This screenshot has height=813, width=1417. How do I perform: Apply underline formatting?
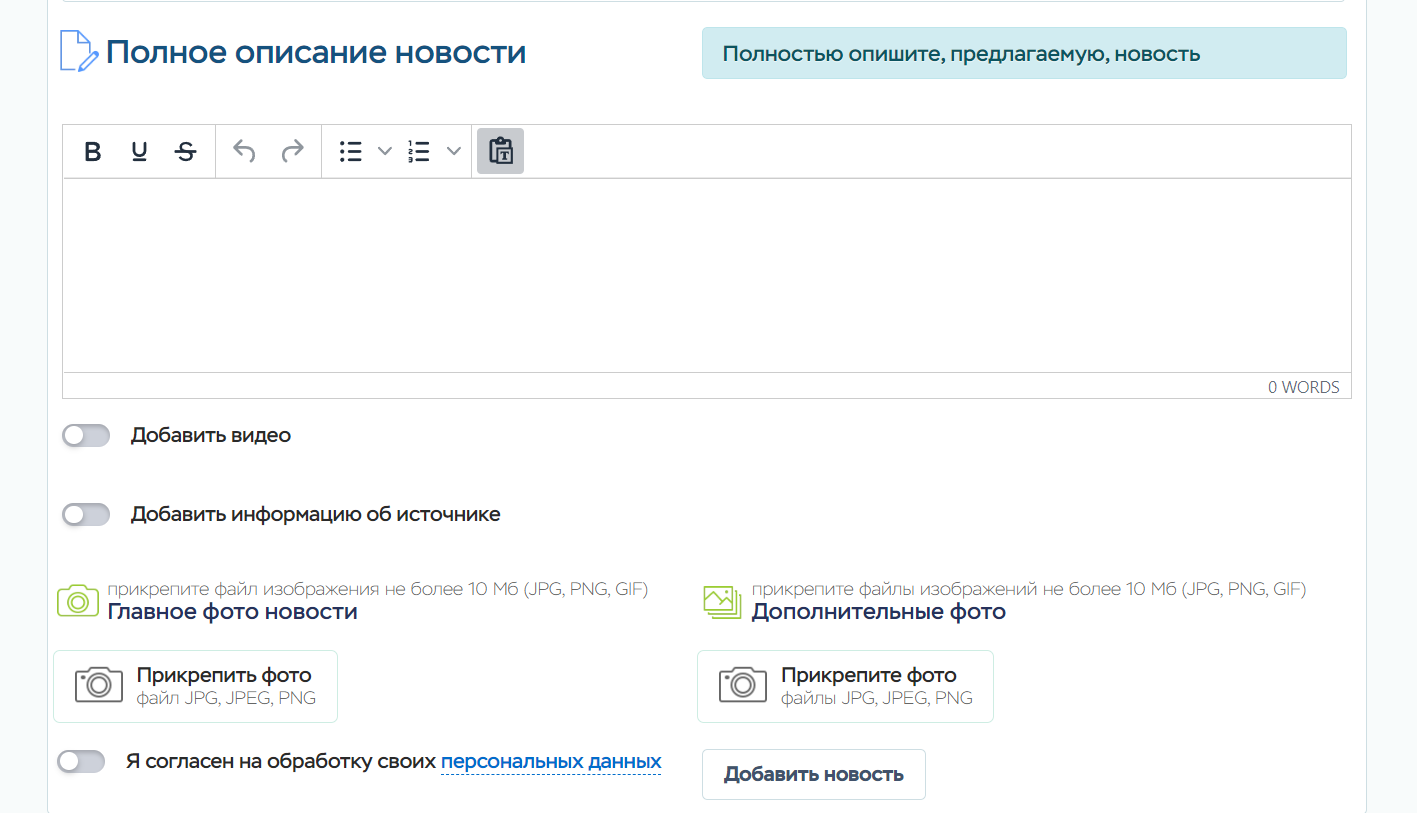[139, 152]
